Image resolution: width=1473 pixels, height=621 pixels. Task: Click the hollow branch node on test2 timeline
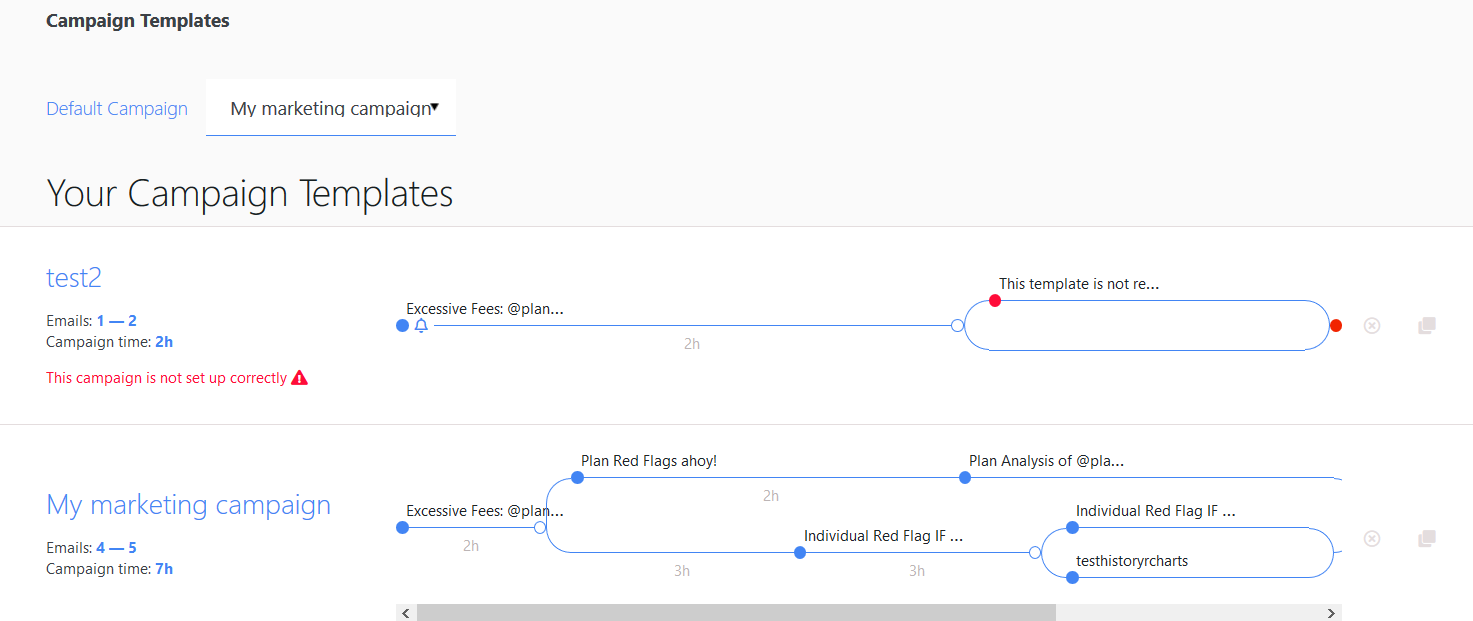957,326
